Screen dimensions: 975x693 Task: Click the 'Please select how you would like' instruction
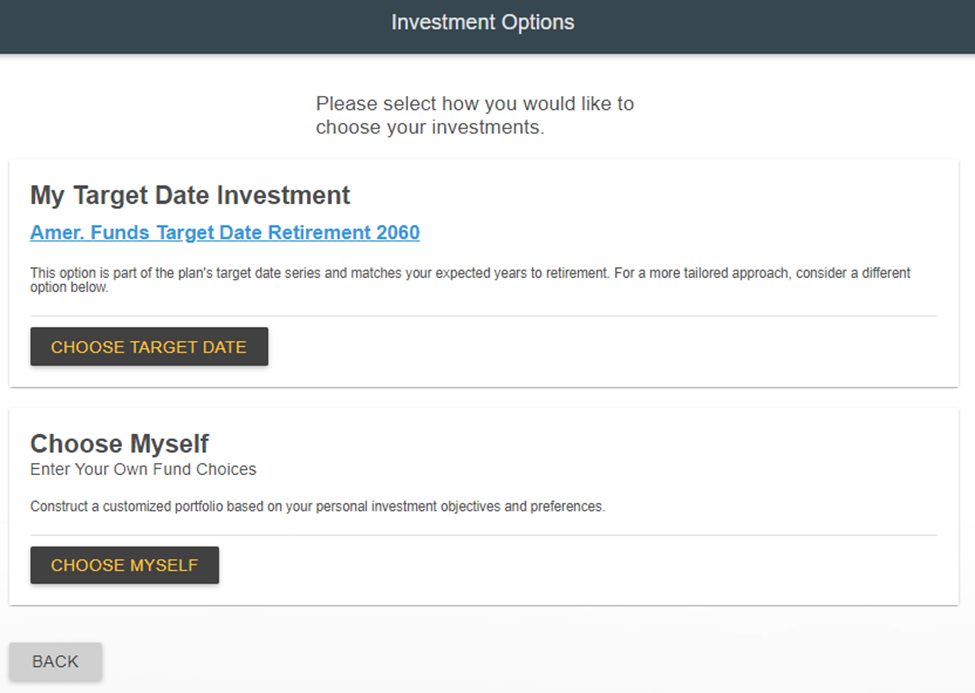(475, 104)
